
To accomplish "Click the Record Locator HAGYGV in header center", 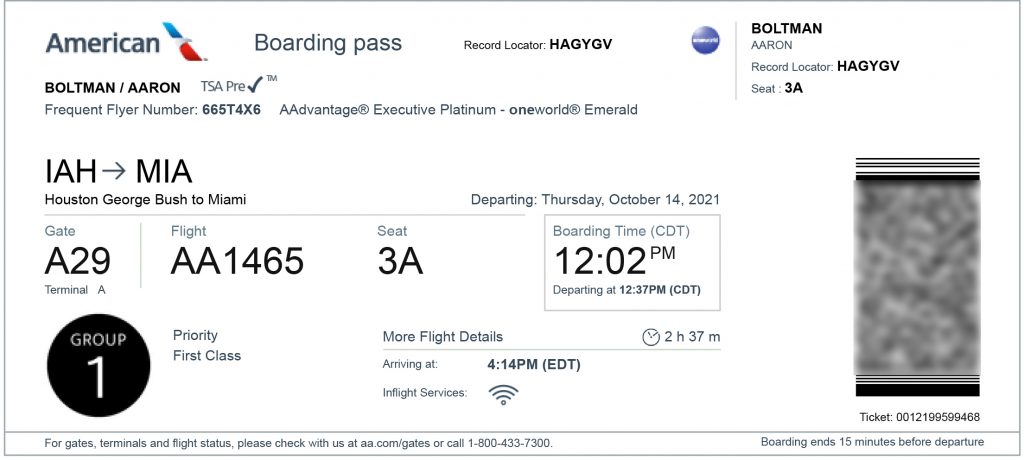I will click(x=580, y=45).
